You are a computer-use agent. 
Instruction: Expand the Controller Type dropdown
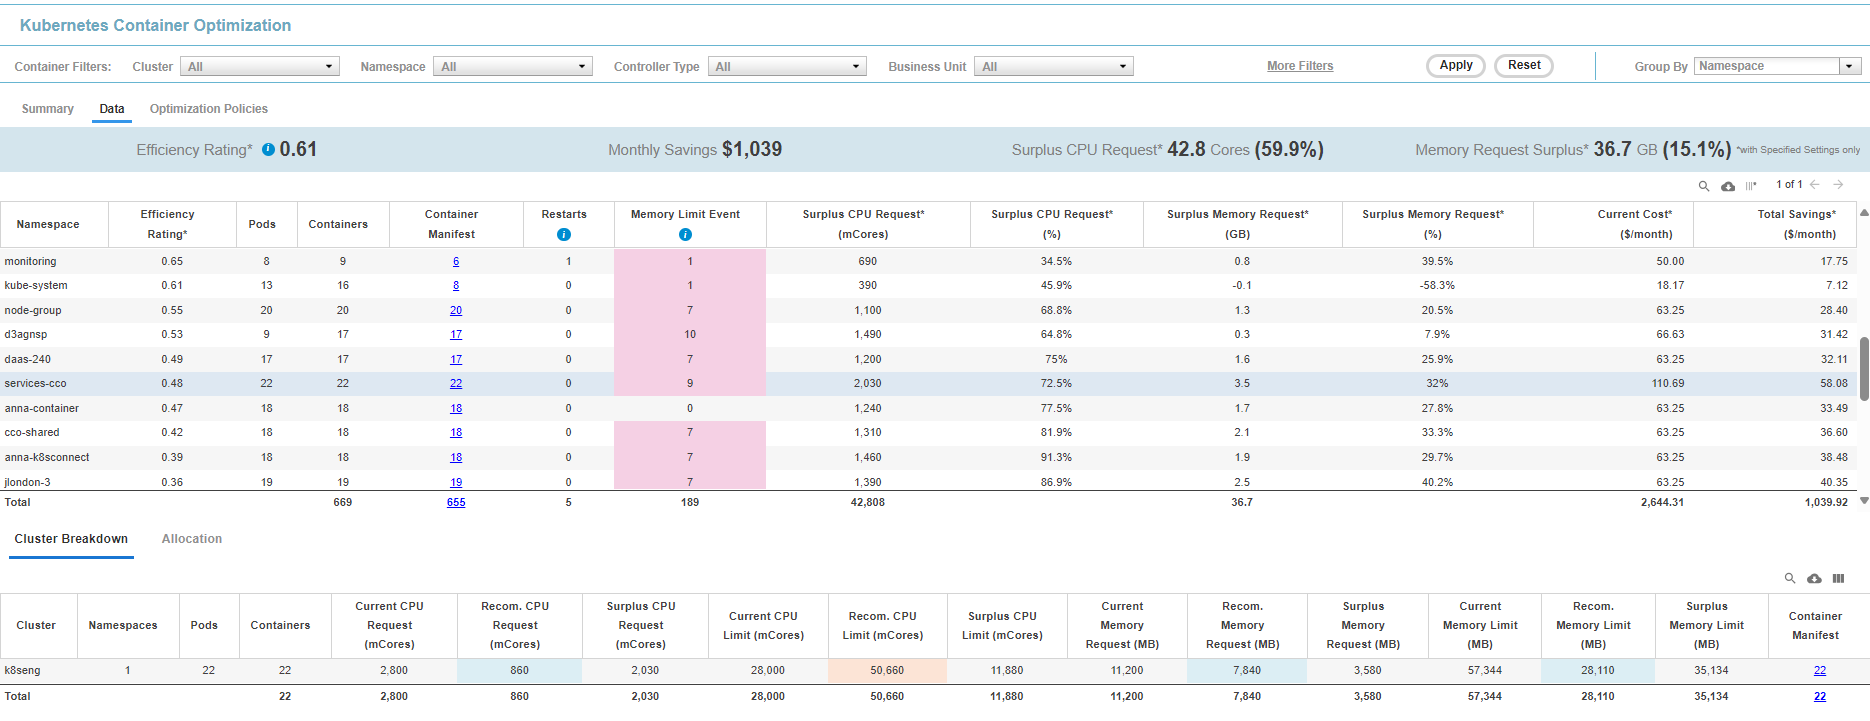[787, 67]
